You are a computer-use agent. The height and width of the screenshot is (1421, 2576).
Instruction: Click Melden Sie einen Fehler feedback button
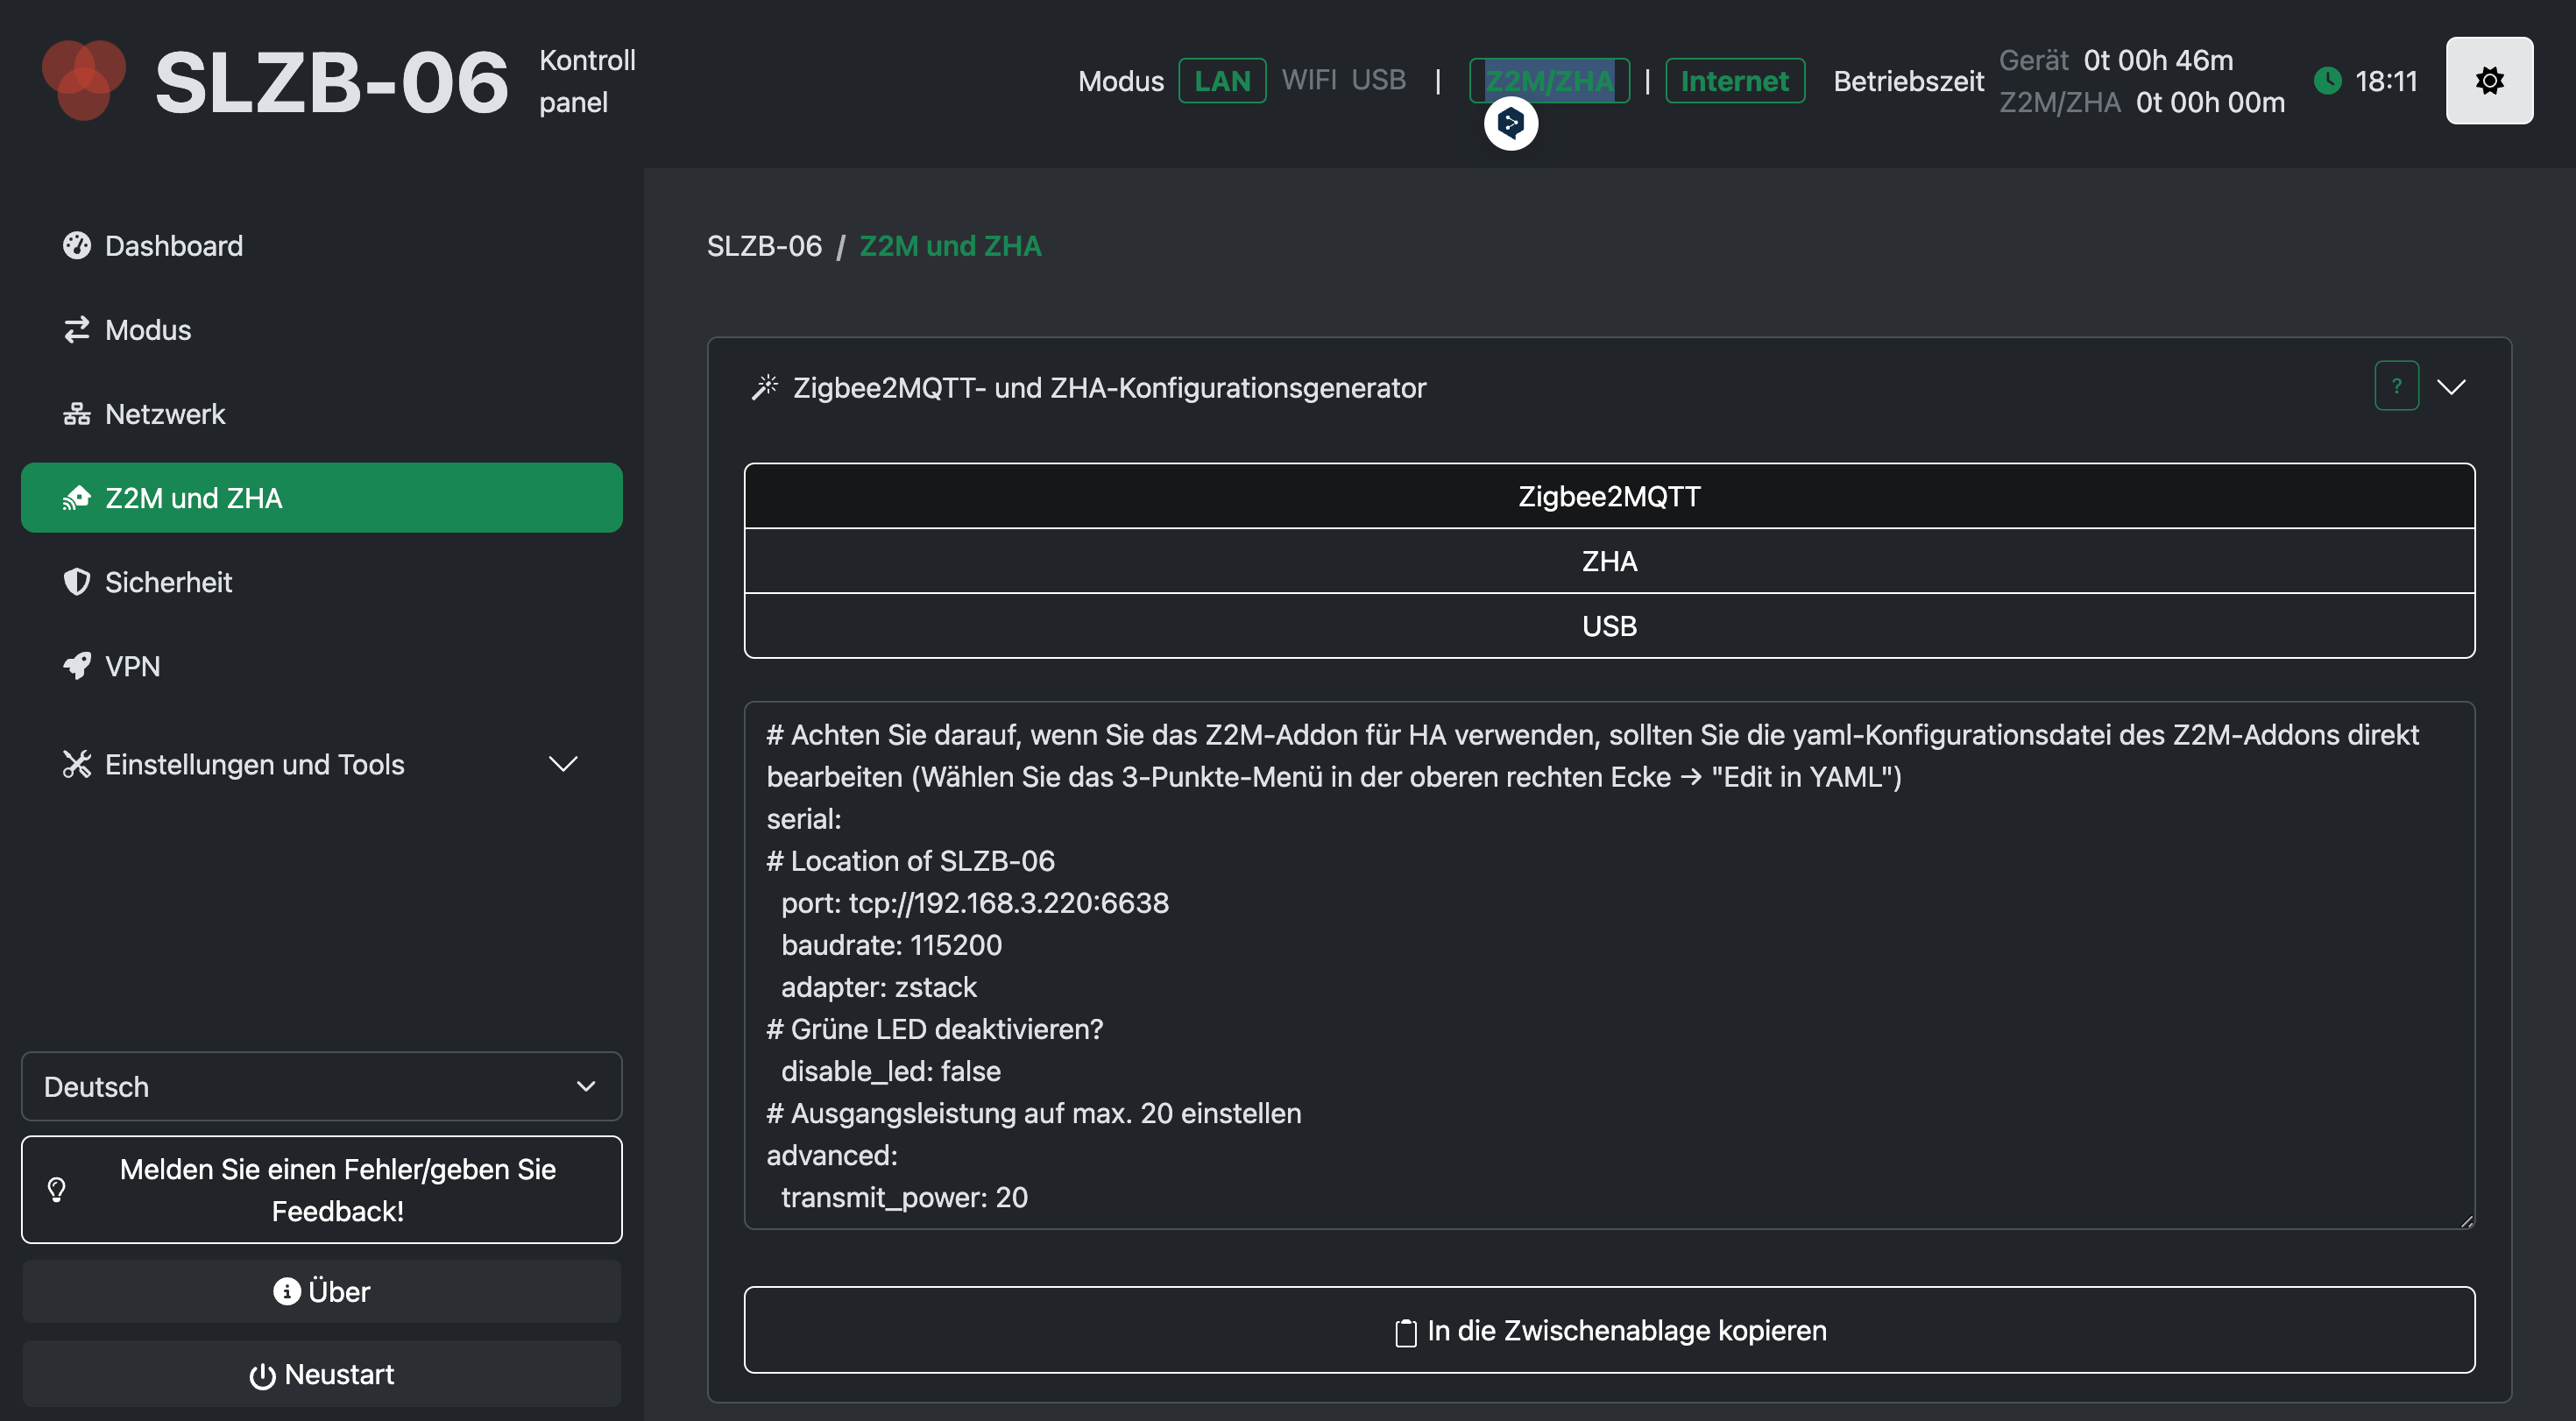tap(322, 1190)
